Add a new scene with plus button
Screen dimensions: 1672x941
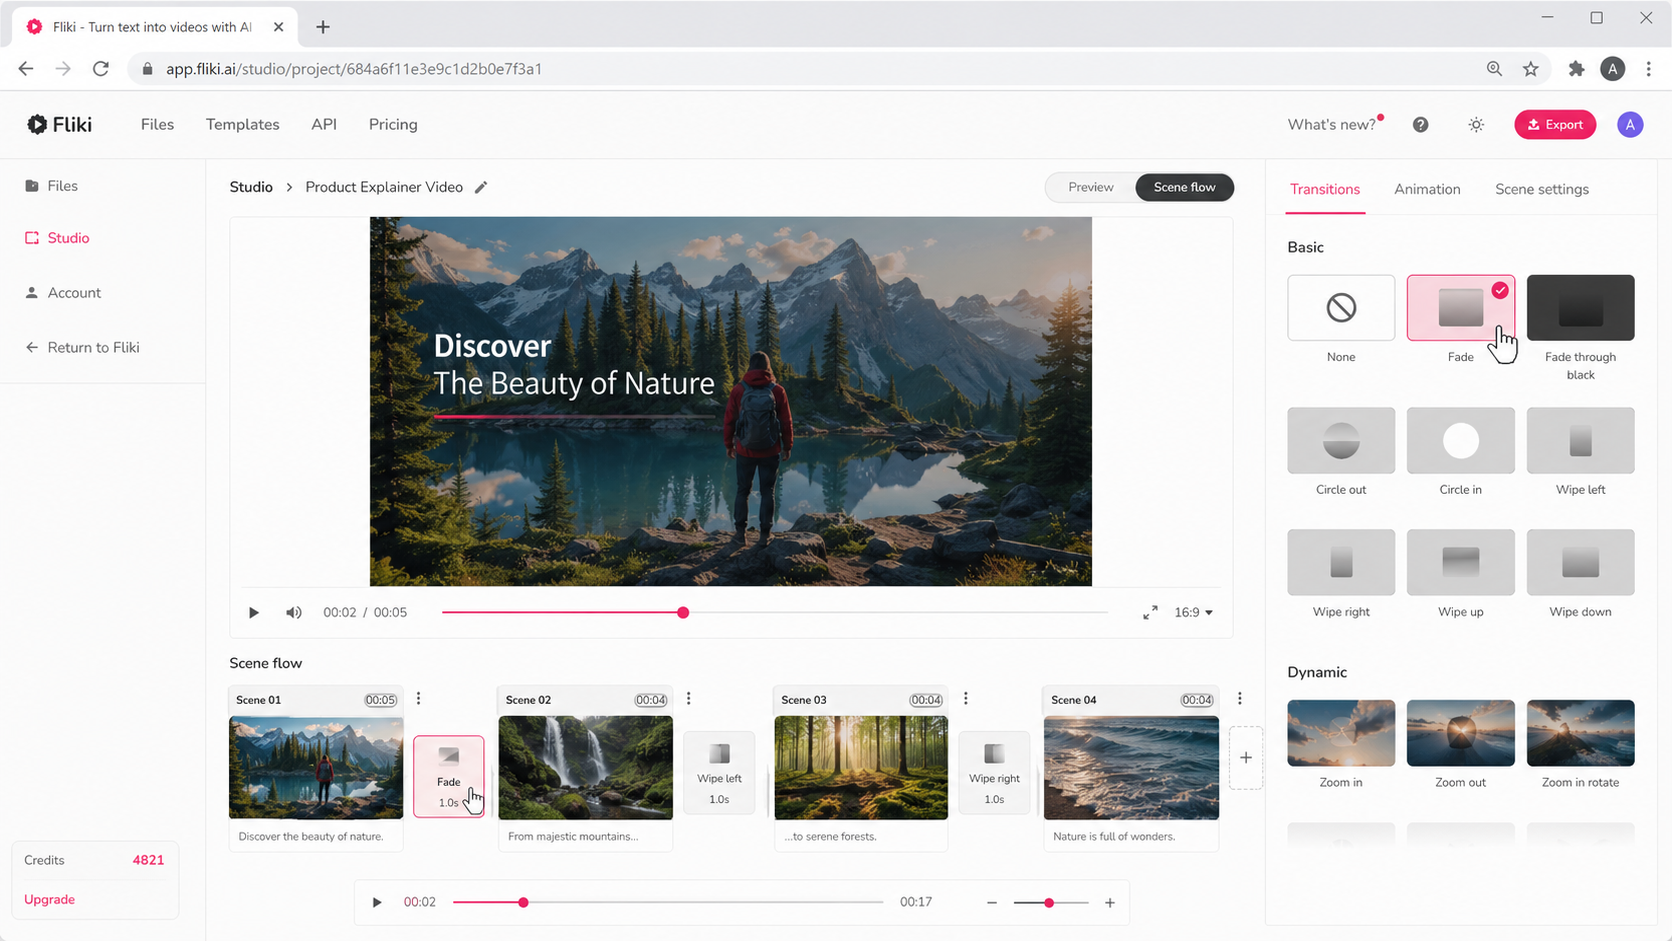coord(1246,758)
